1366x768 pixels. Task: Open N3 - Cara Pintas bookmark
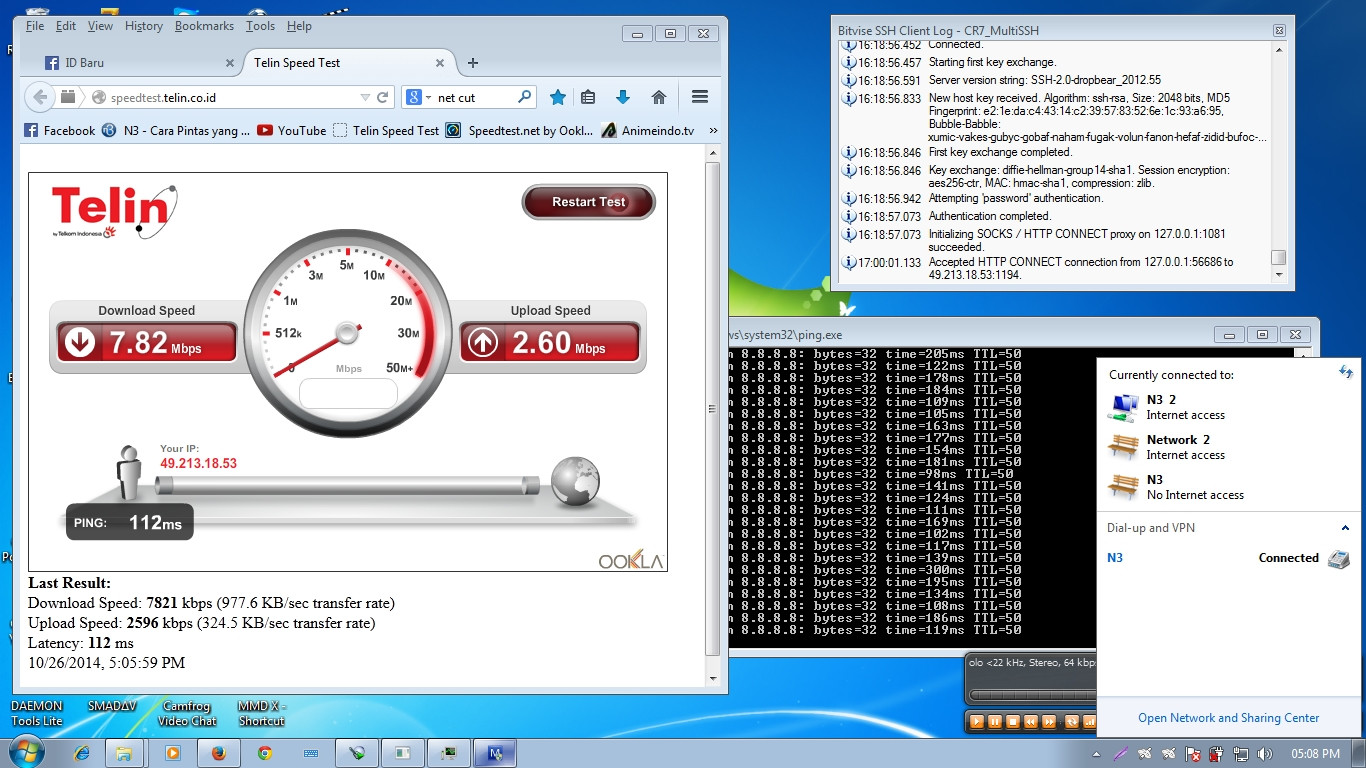[x=176, y=130]
